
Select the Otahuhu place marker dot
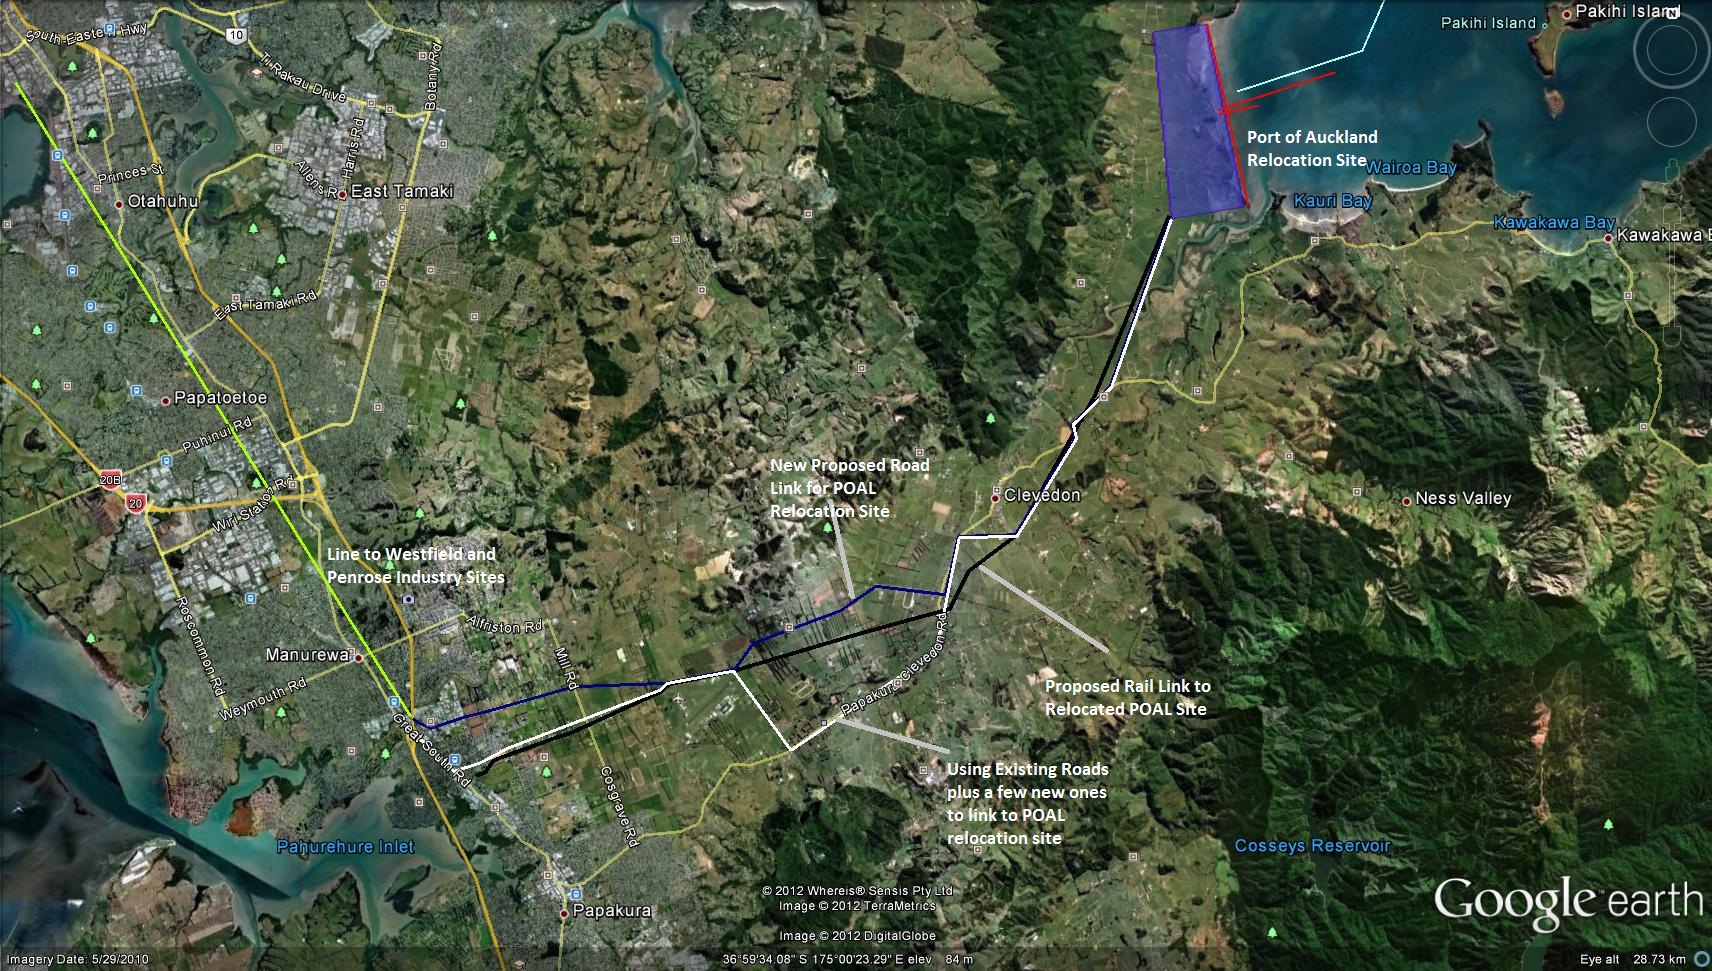click(x=120, y=202)
